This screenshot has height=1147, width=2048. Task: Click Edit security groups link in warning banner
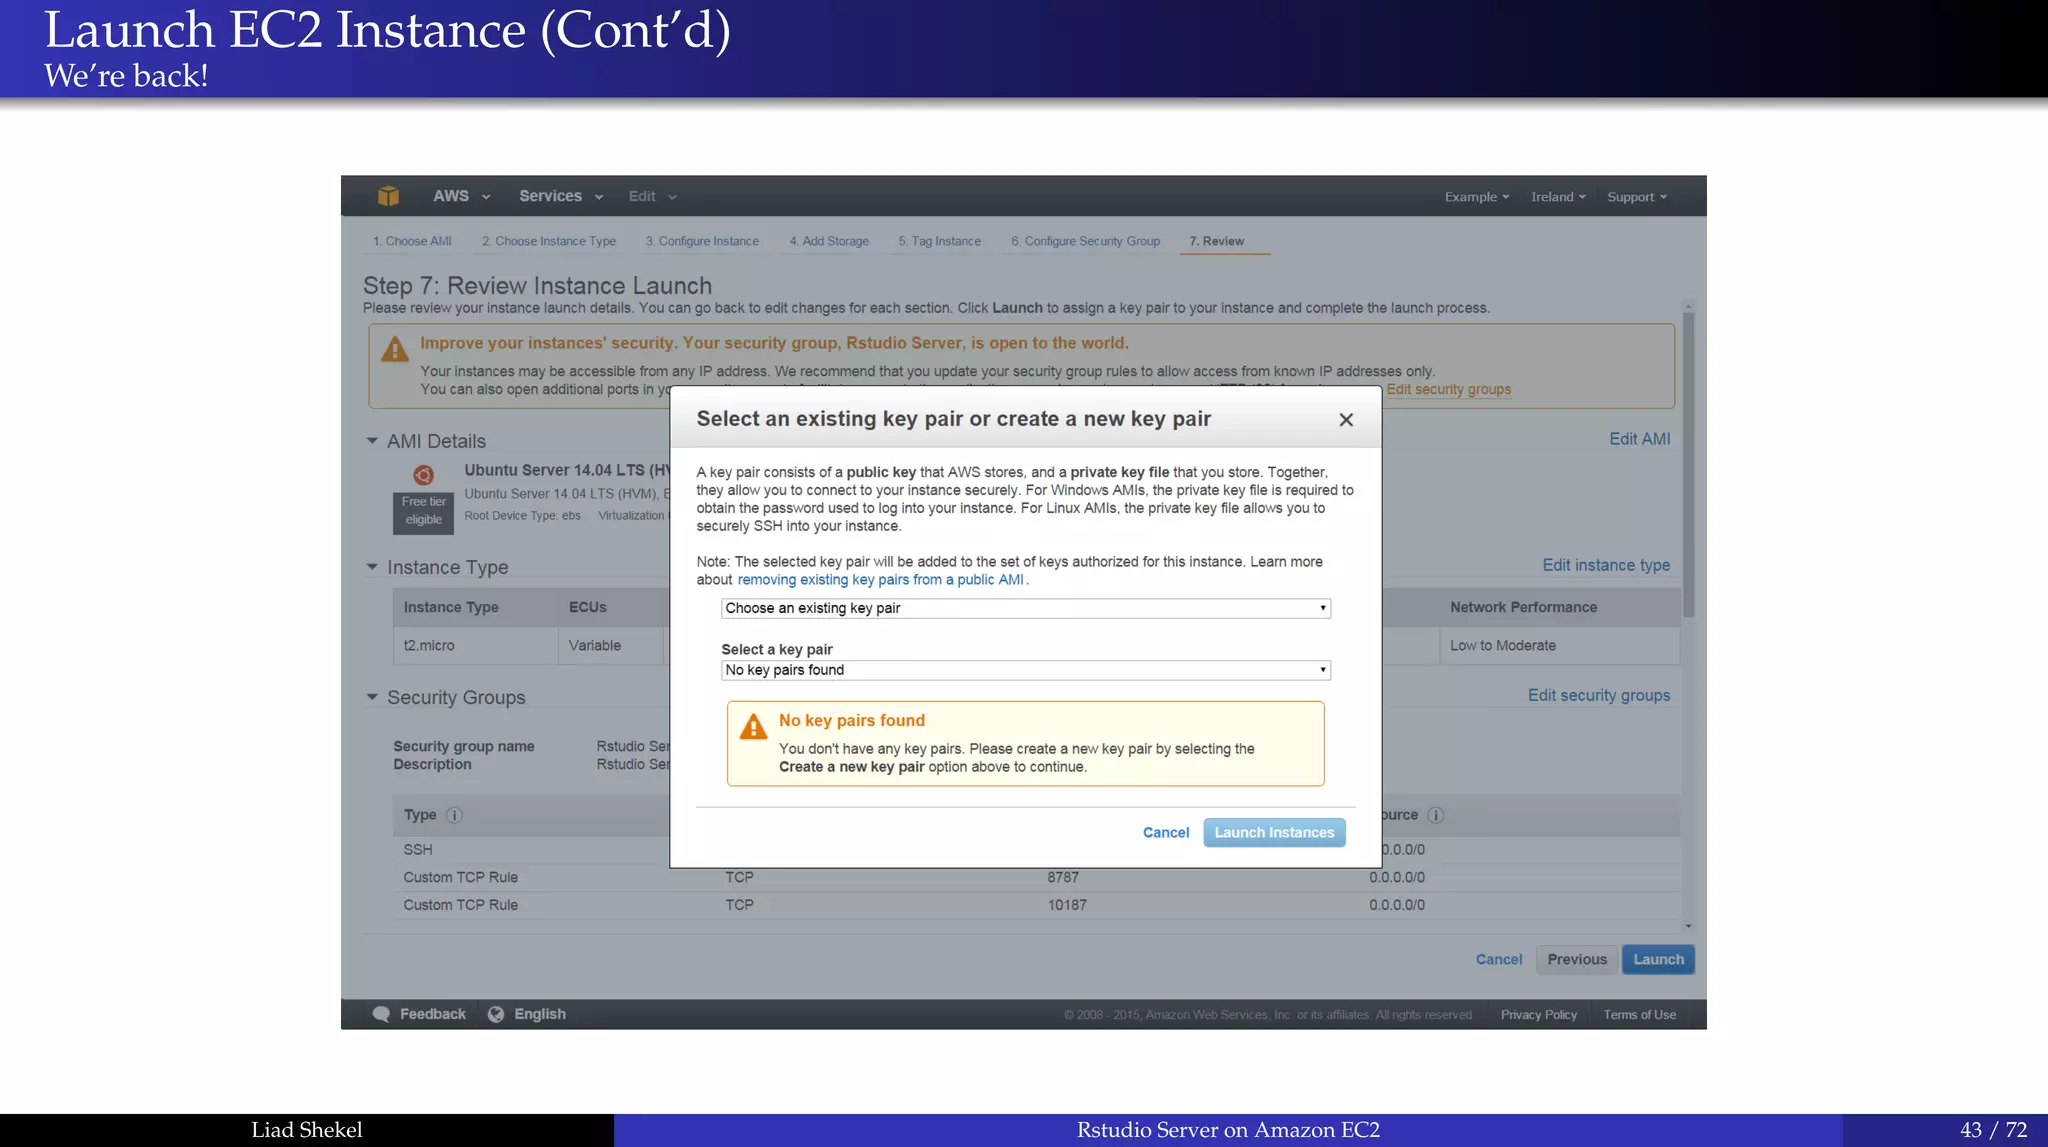point(1449,390)
